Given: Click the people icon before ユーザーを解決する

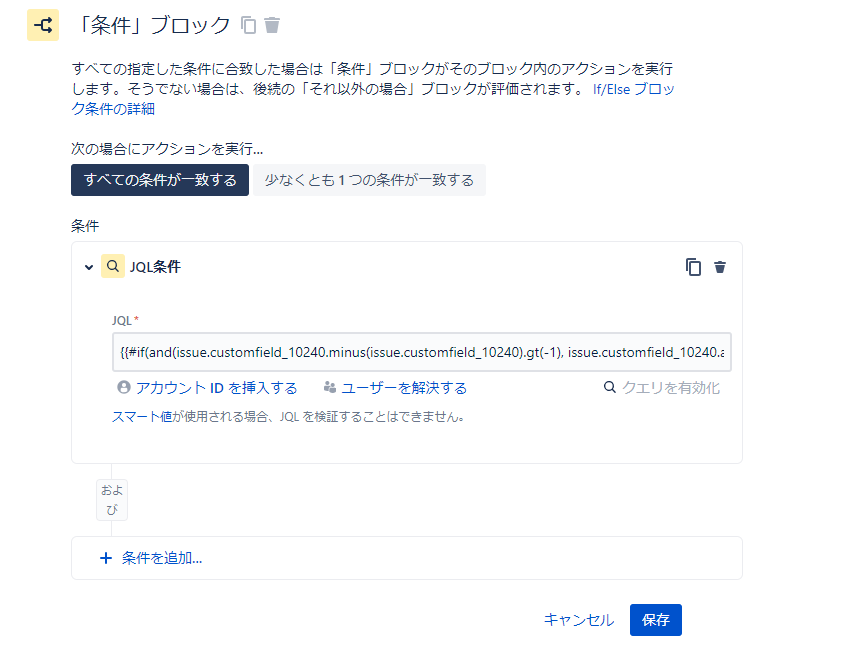Looking at the screenshot, I should [x=330, y=386].
